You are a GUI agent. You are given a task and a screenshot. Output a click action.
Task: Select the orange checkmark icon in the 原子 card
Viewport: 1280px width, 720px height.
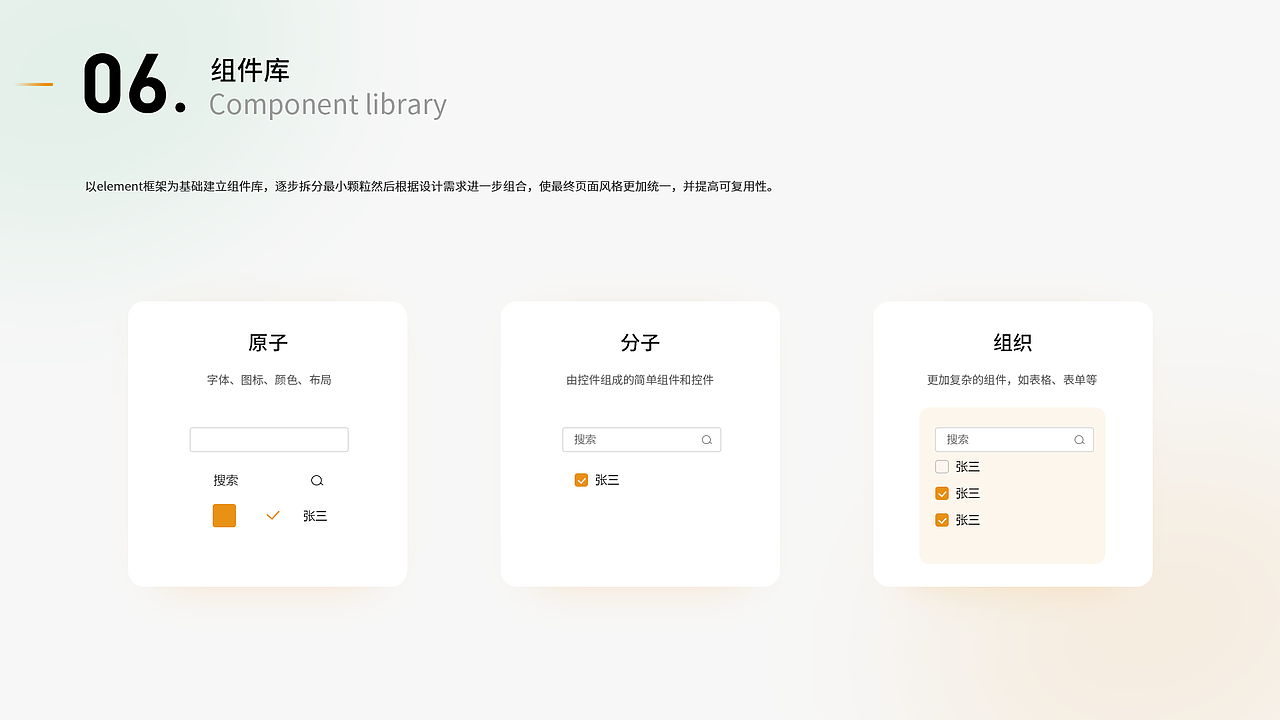[272, 515]
